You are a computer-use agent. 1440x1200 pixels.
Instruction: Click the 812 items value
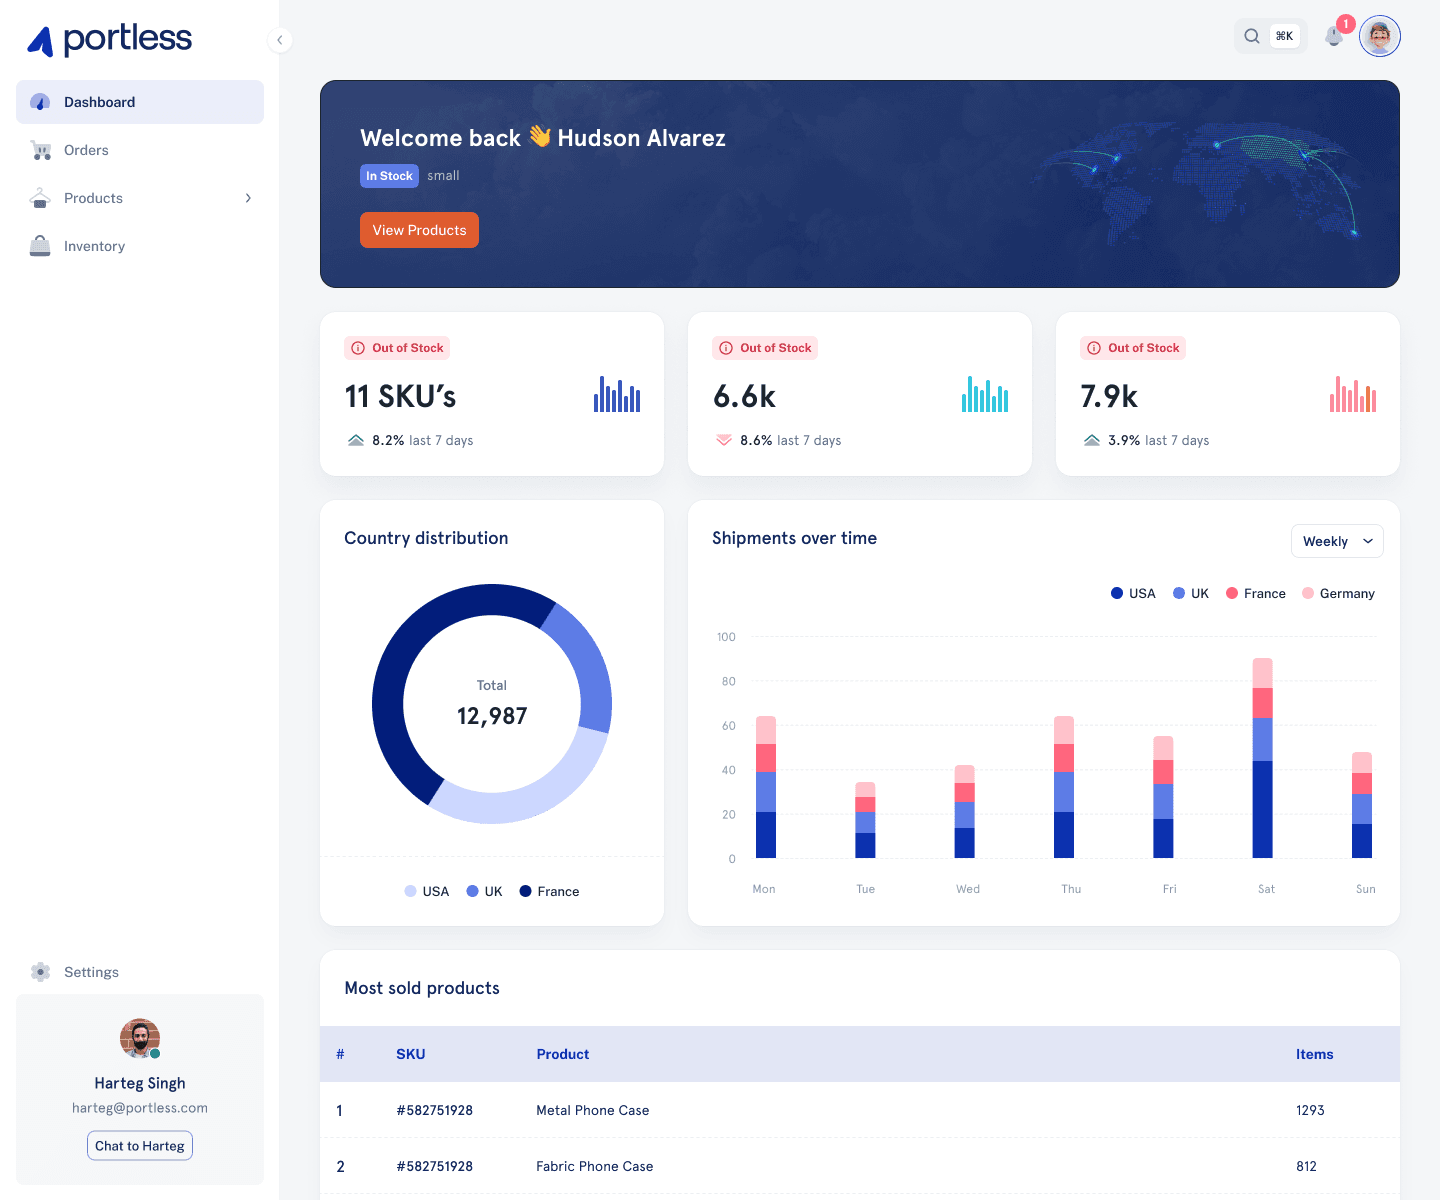click(x=1306, y=1166)
